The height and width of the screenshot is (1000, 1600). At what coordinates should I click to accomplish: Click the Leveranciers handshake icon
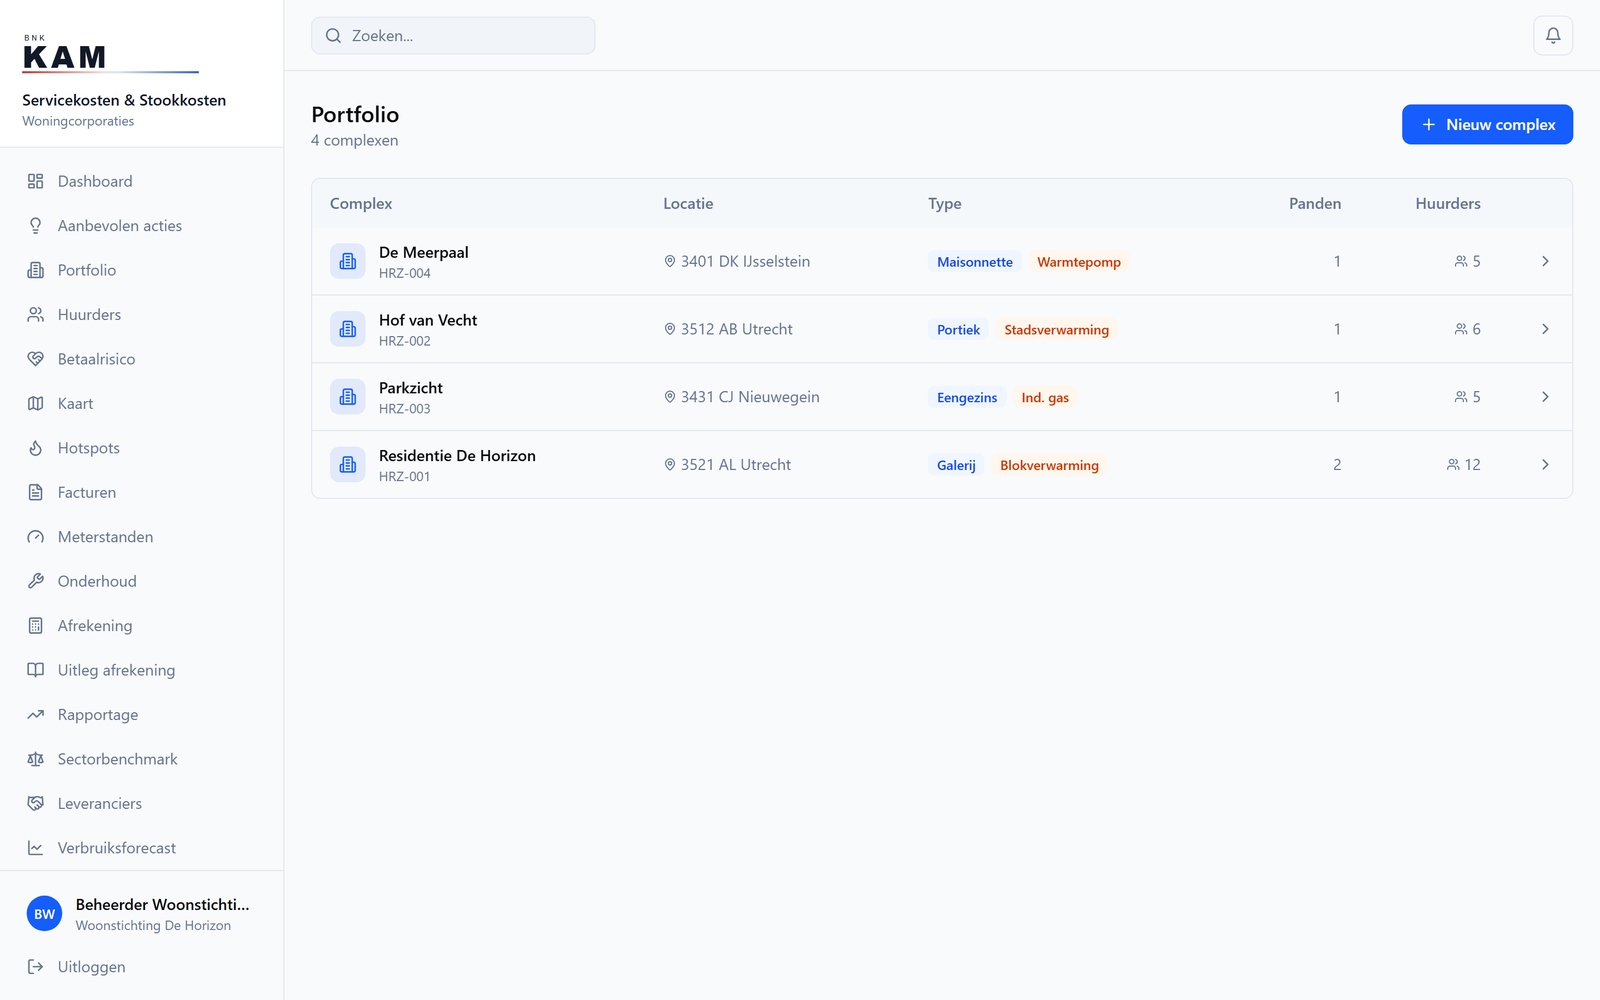point(36,803)
